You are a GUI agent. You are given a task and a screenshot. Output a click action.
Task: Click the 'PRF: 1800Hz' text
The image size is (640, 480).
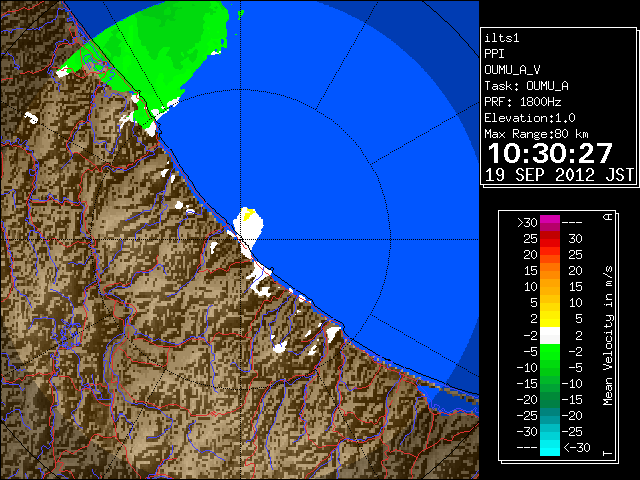pyautogui.click(x=523, y=102)
